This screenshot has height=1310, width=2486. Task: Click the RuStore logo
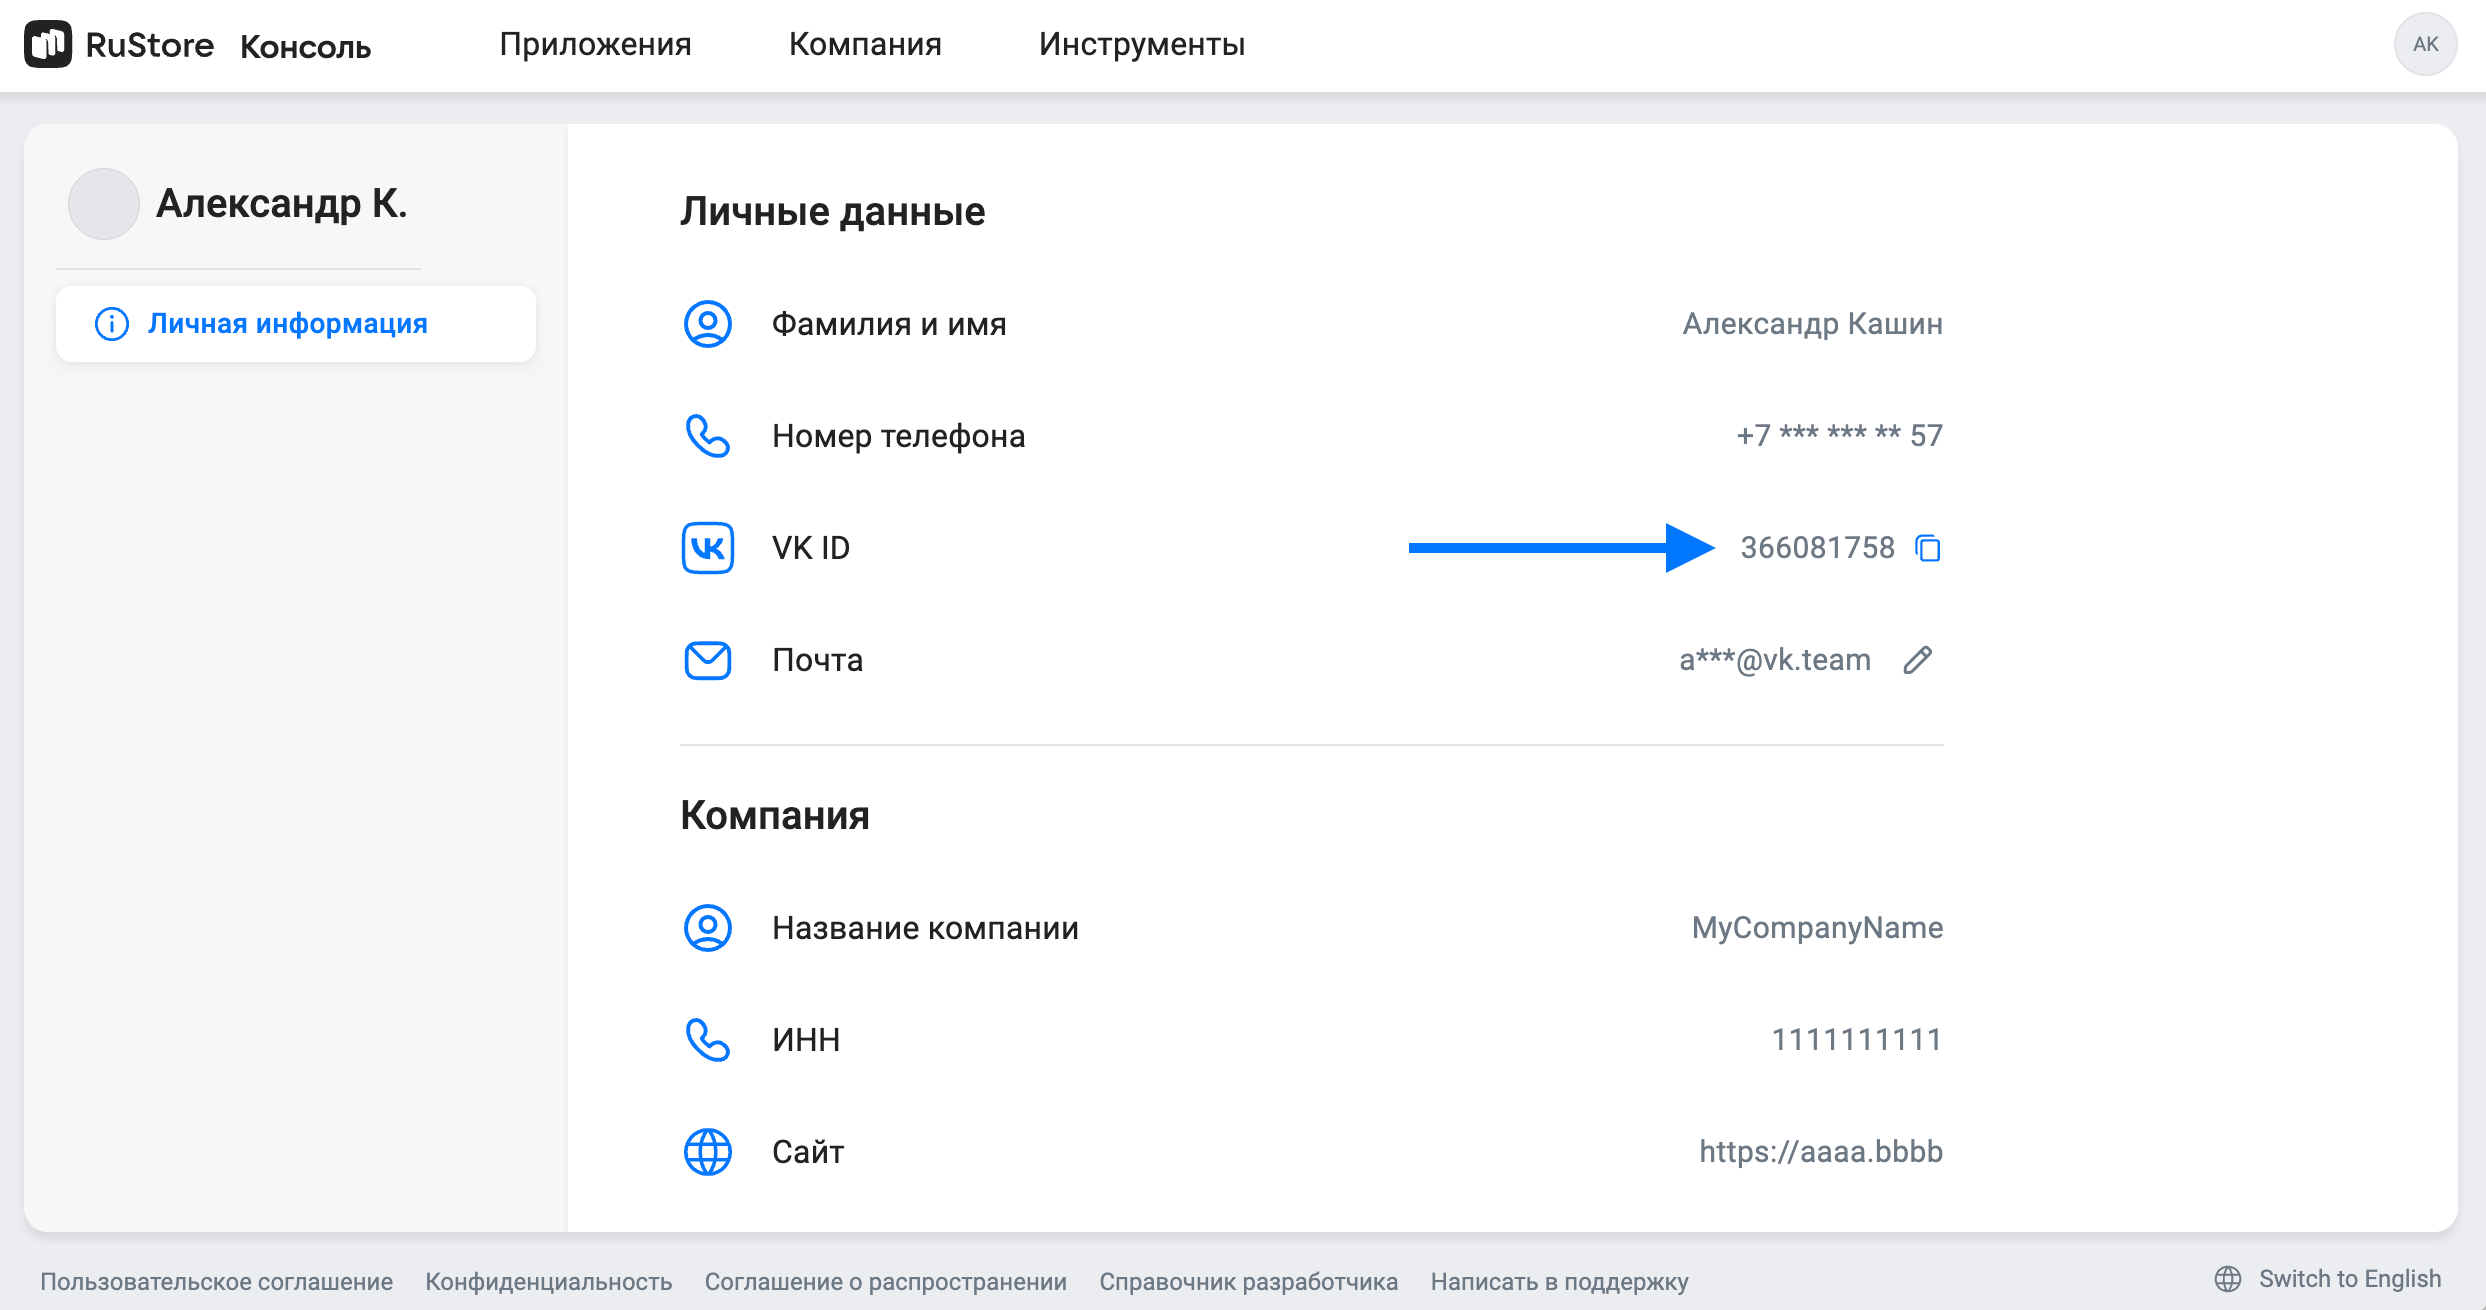pos(50,44)
